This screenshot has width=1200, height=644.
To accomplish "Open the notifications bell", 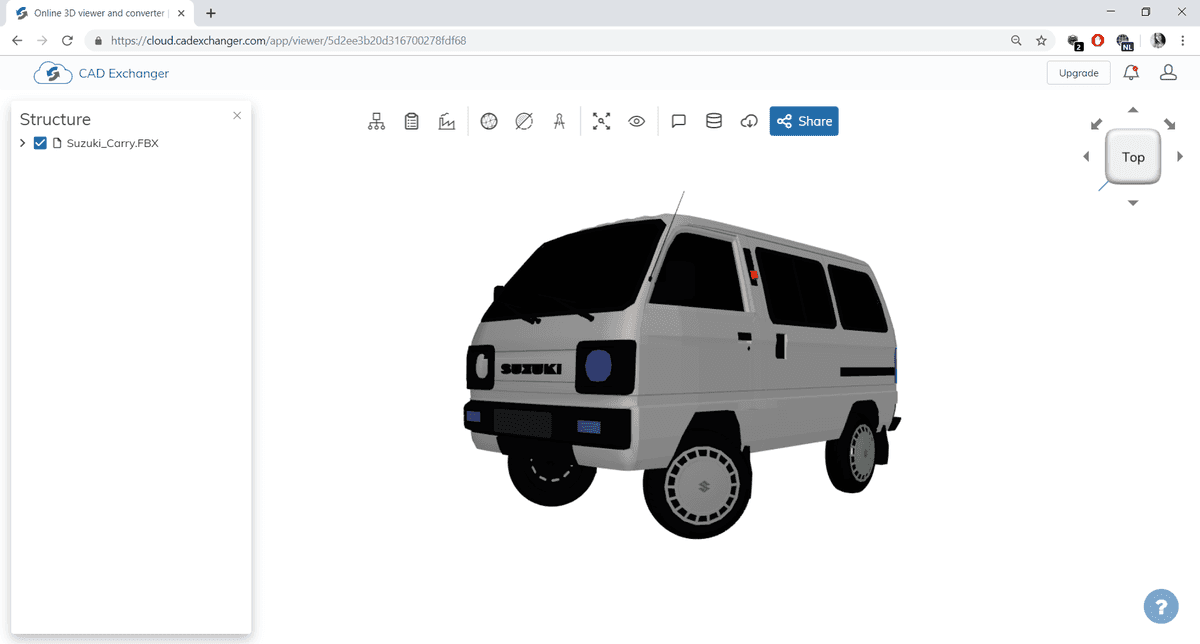I will 1131,73.
